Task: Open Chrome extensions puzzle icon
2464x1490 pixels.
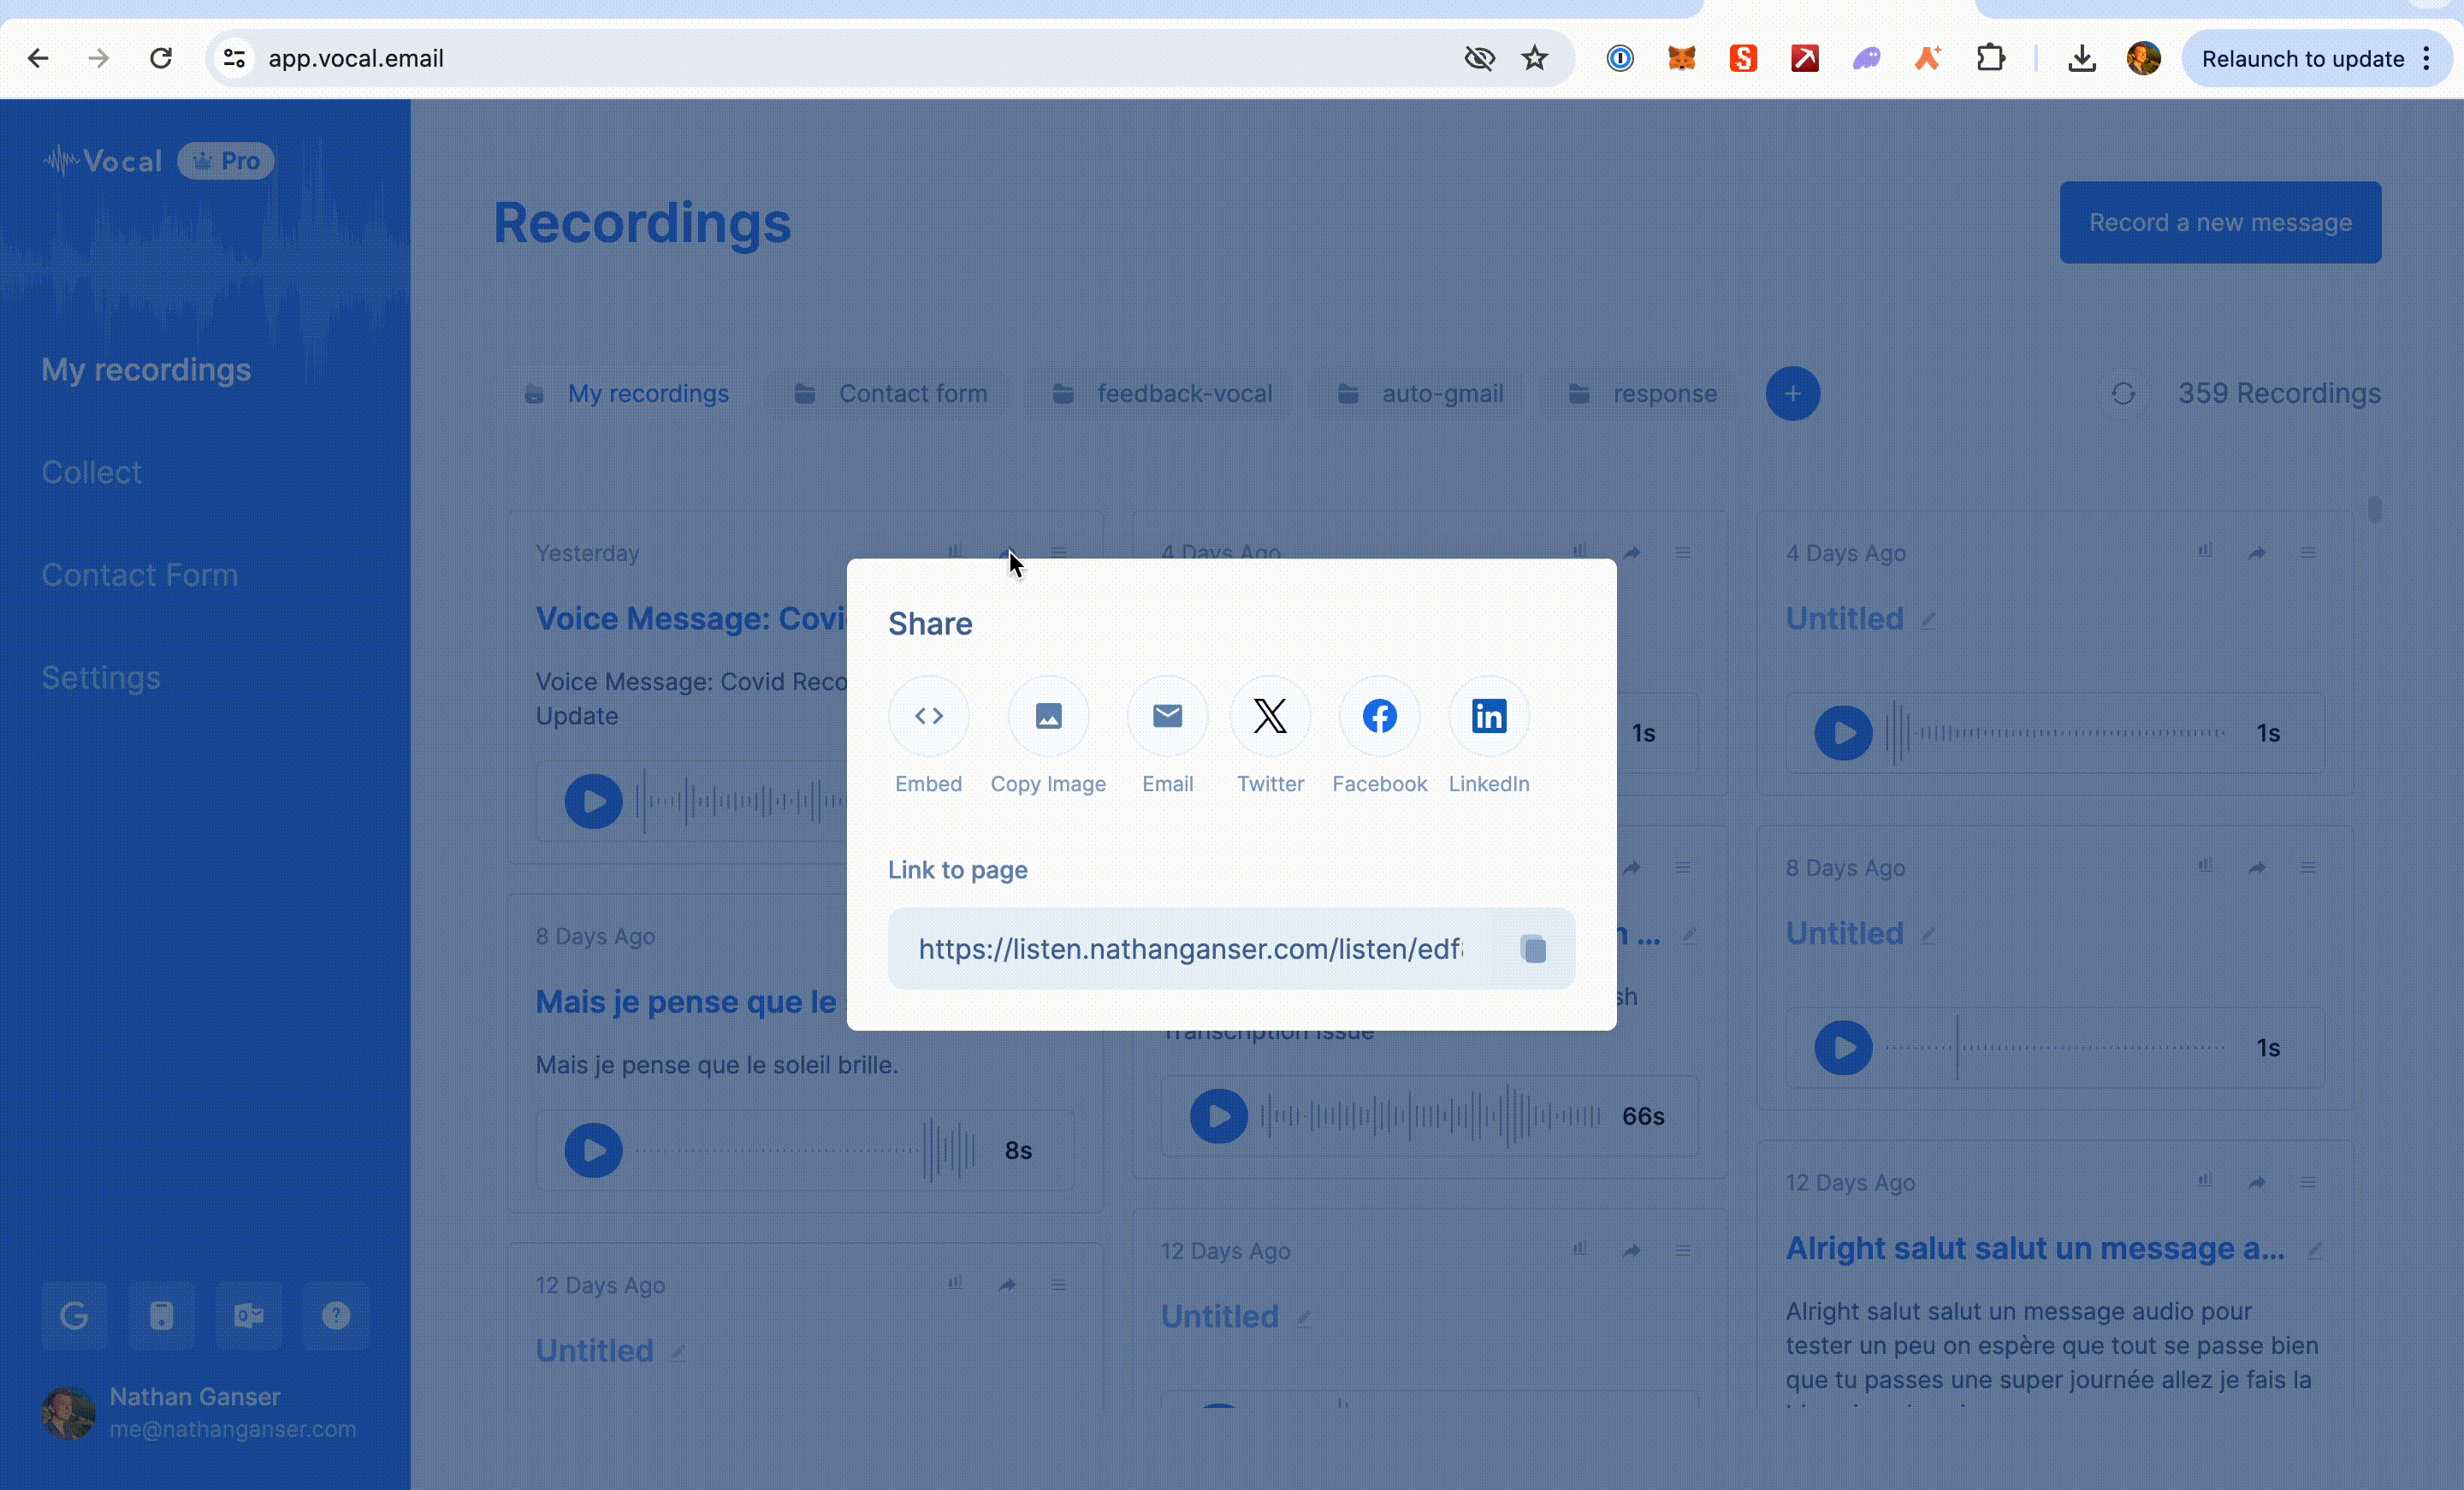Action: [1990, 58]
